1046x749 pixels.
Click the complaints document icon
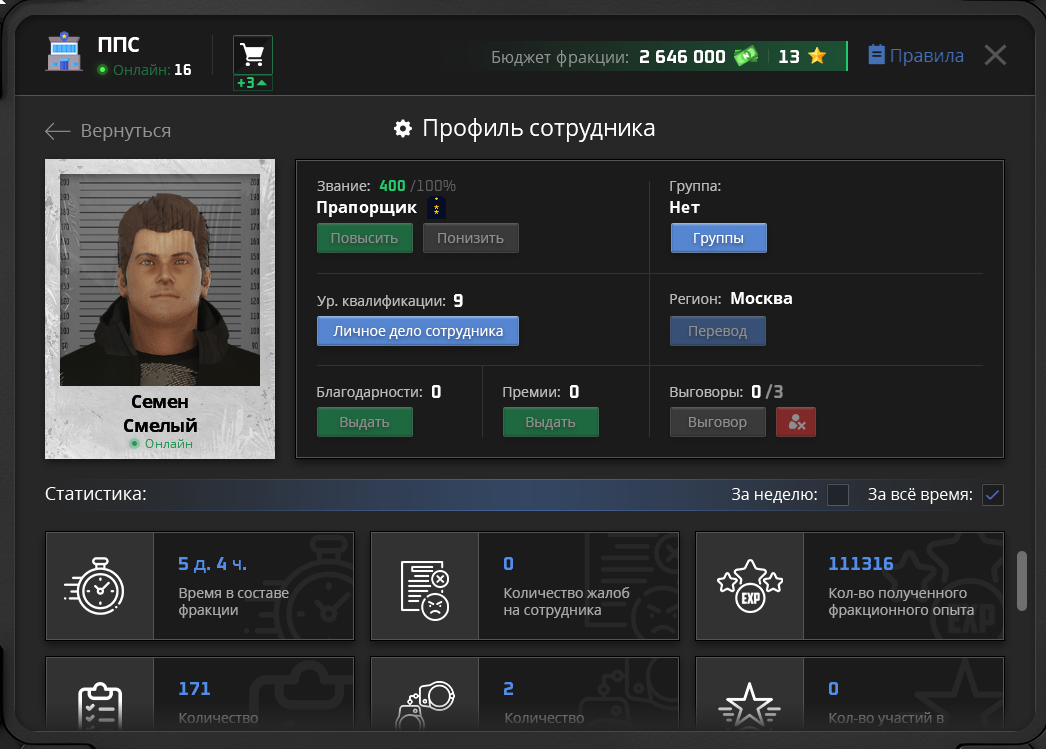(425, 586)
